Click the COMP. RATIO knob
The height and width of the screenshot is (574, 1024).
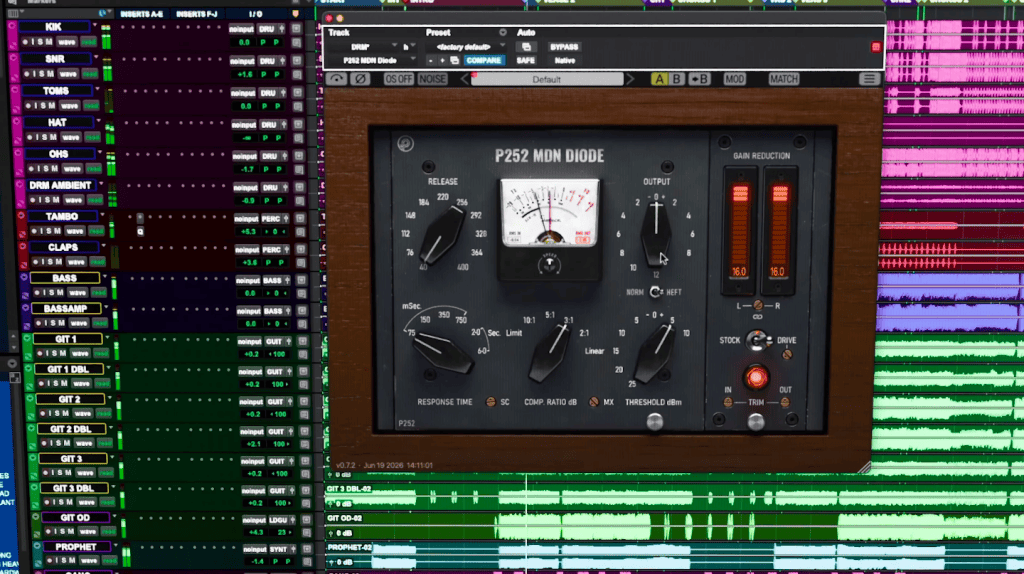coord(550,353)
